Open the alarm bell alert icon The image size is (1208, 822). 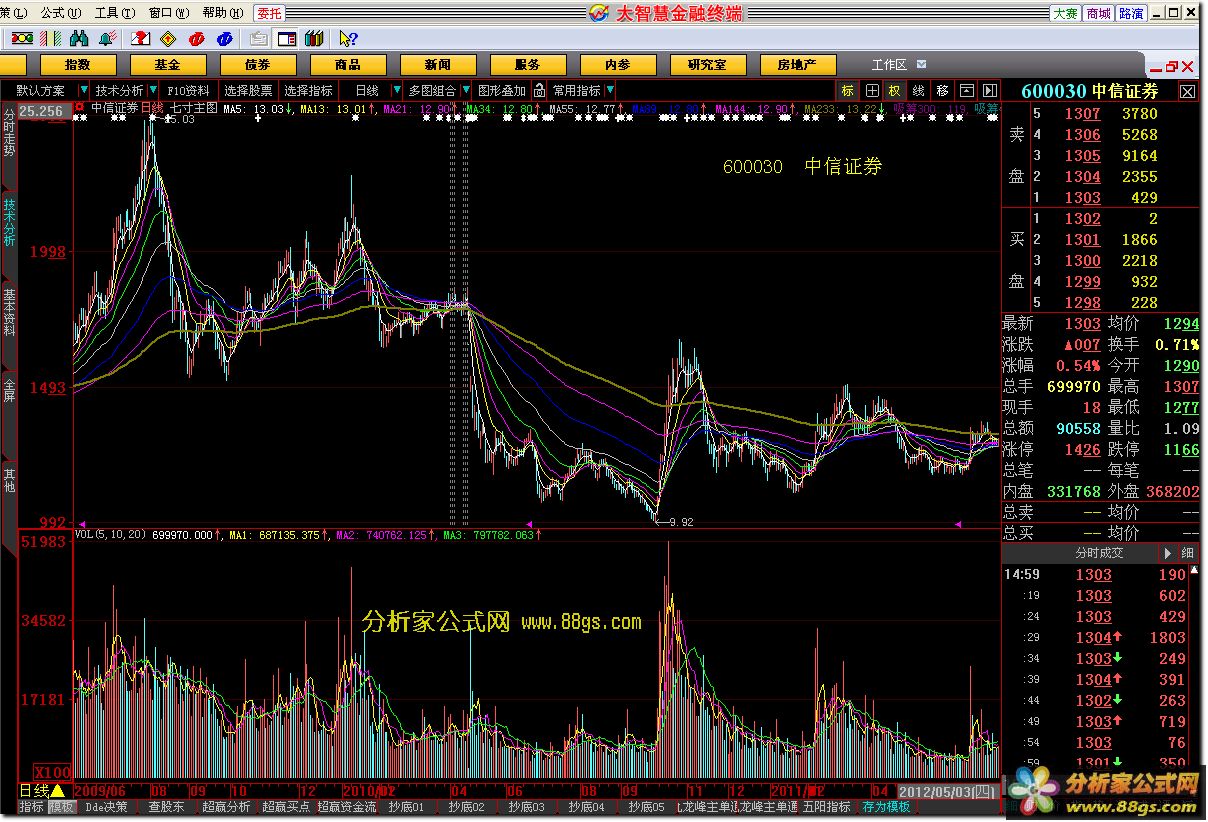[x=108, y=38]
